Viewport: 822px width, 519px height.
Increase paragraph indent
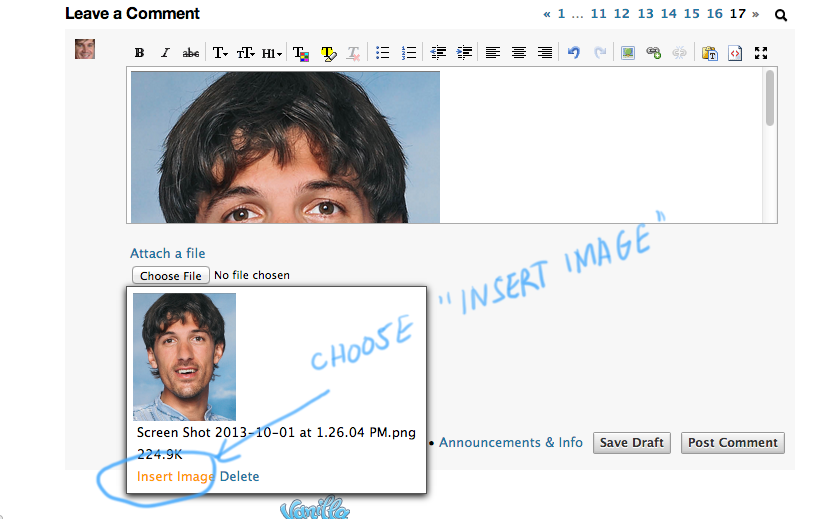464,53
